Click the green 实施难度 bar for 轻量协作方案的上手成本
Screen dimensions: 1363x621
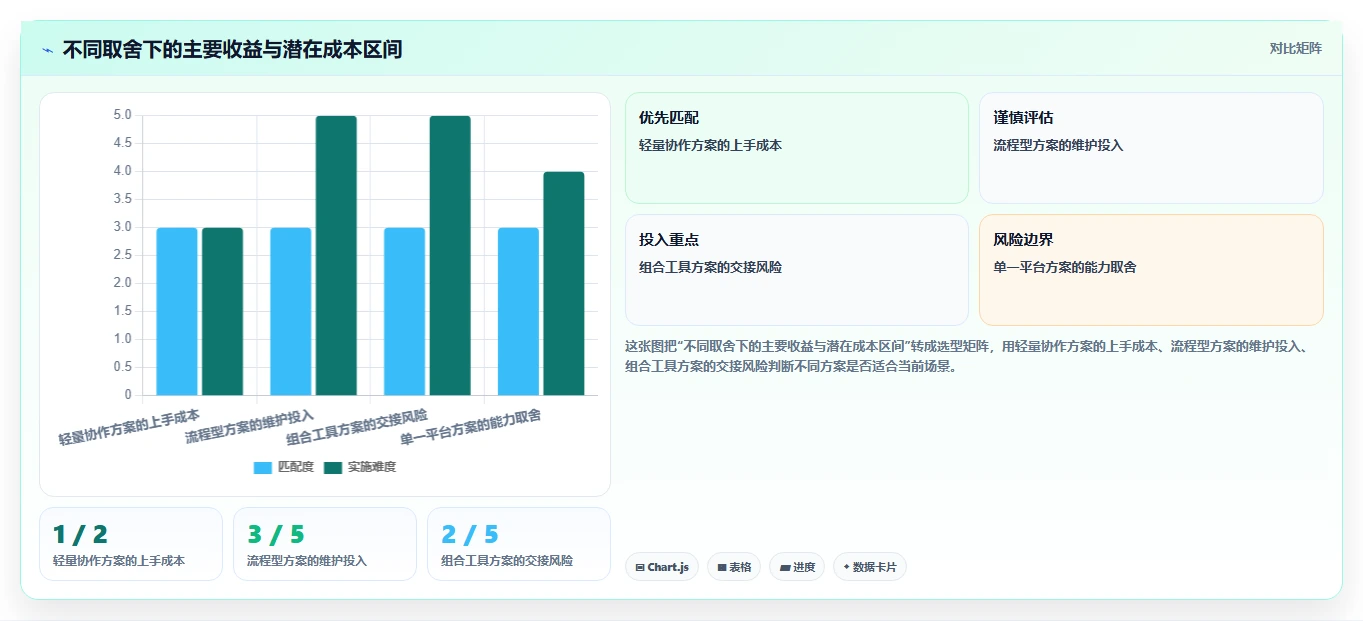point(222,311)
